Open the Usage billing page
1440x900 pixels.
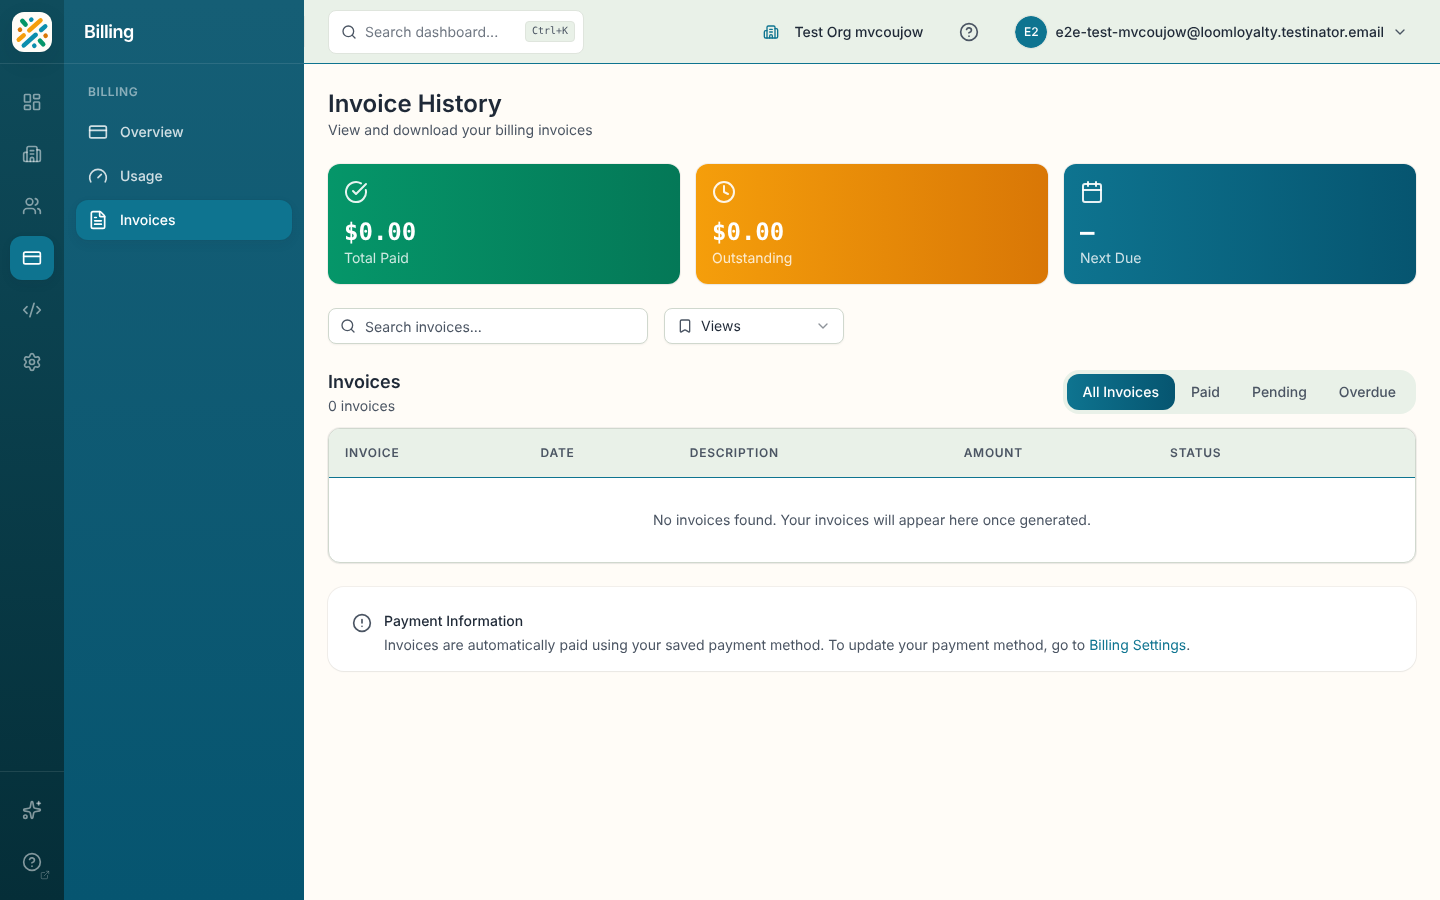pyautogui.click(x=184, y=176)
